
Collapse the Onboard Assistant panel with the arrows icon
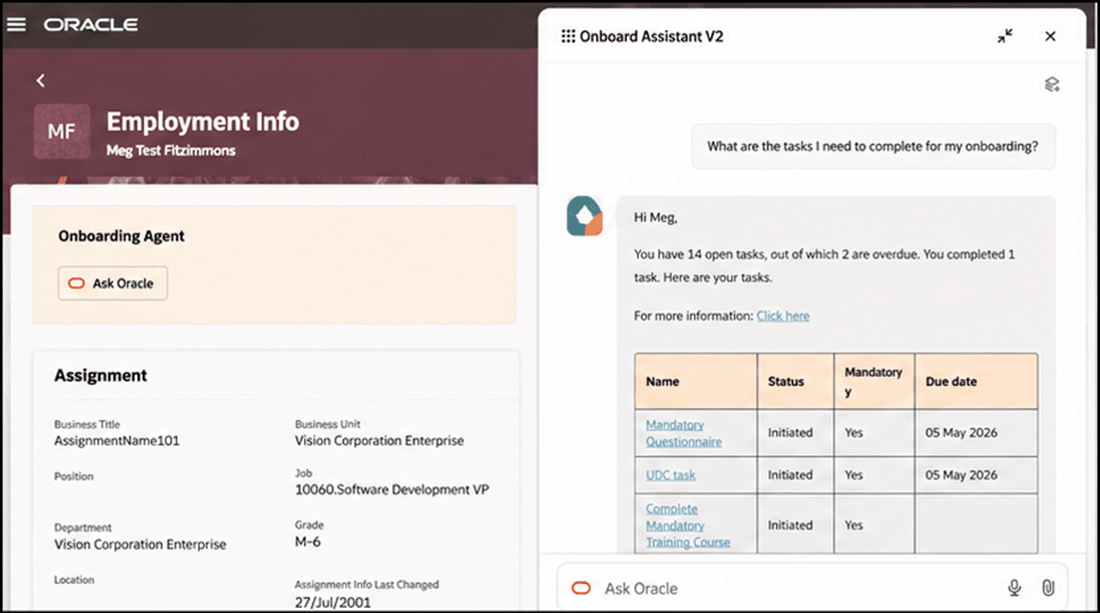click(1005, 36)
